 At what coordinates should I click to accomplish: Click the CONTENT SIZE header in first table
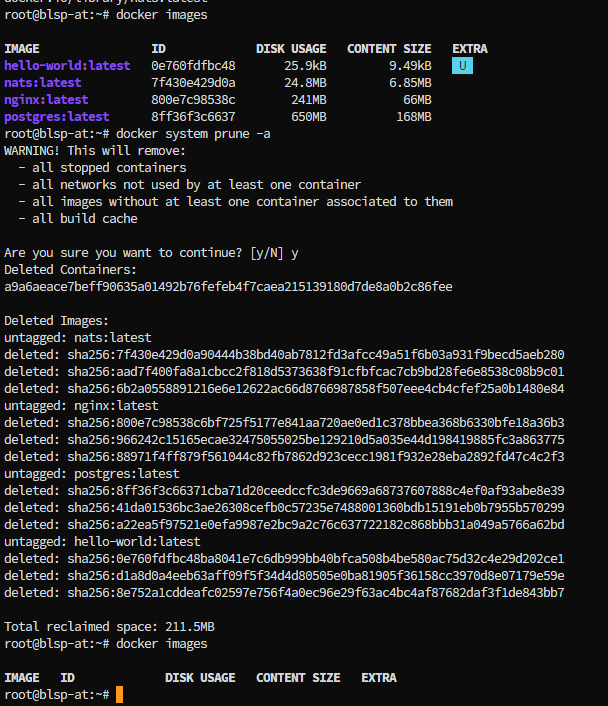click(389, 49)
